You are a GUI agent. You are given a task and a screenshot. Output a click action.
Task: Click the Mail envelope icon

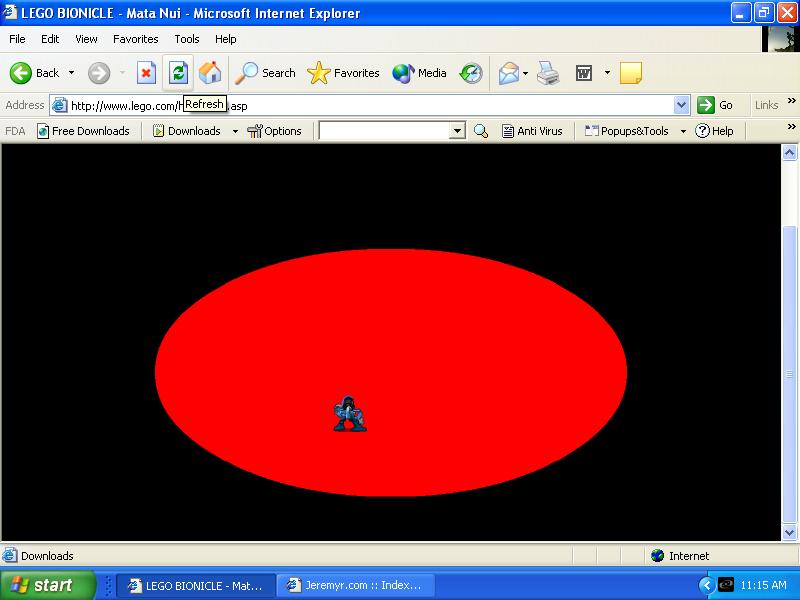tap(508, 73)
